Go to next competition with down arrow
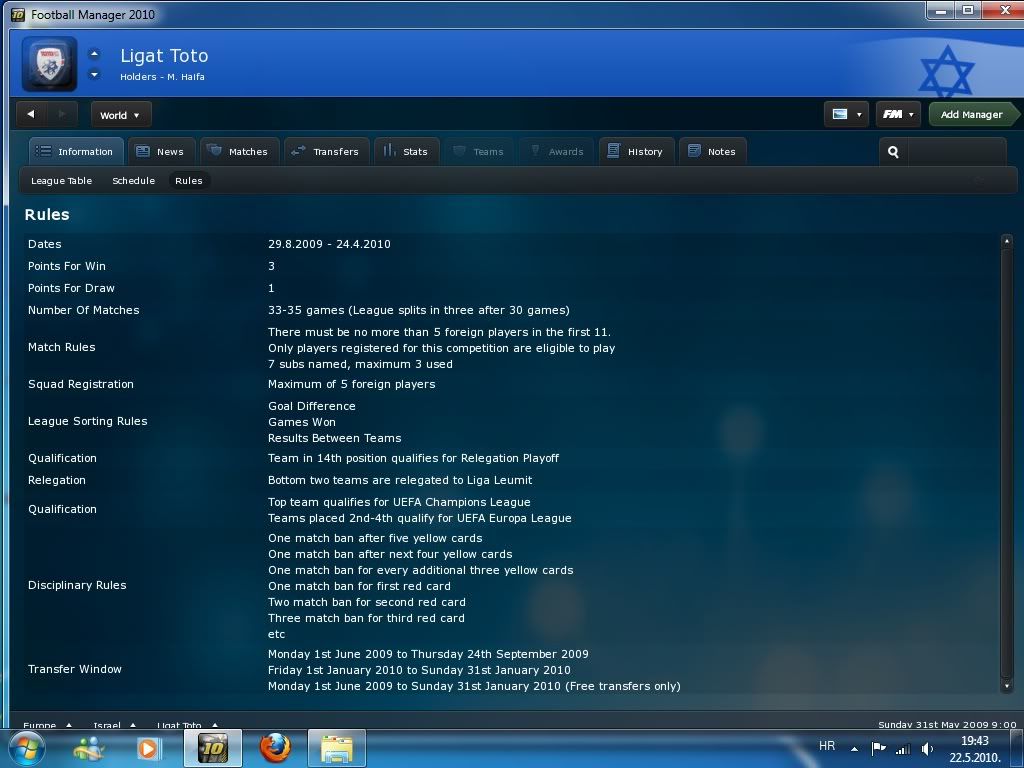This screenshot has width=1024, height=768. point(94,75)
